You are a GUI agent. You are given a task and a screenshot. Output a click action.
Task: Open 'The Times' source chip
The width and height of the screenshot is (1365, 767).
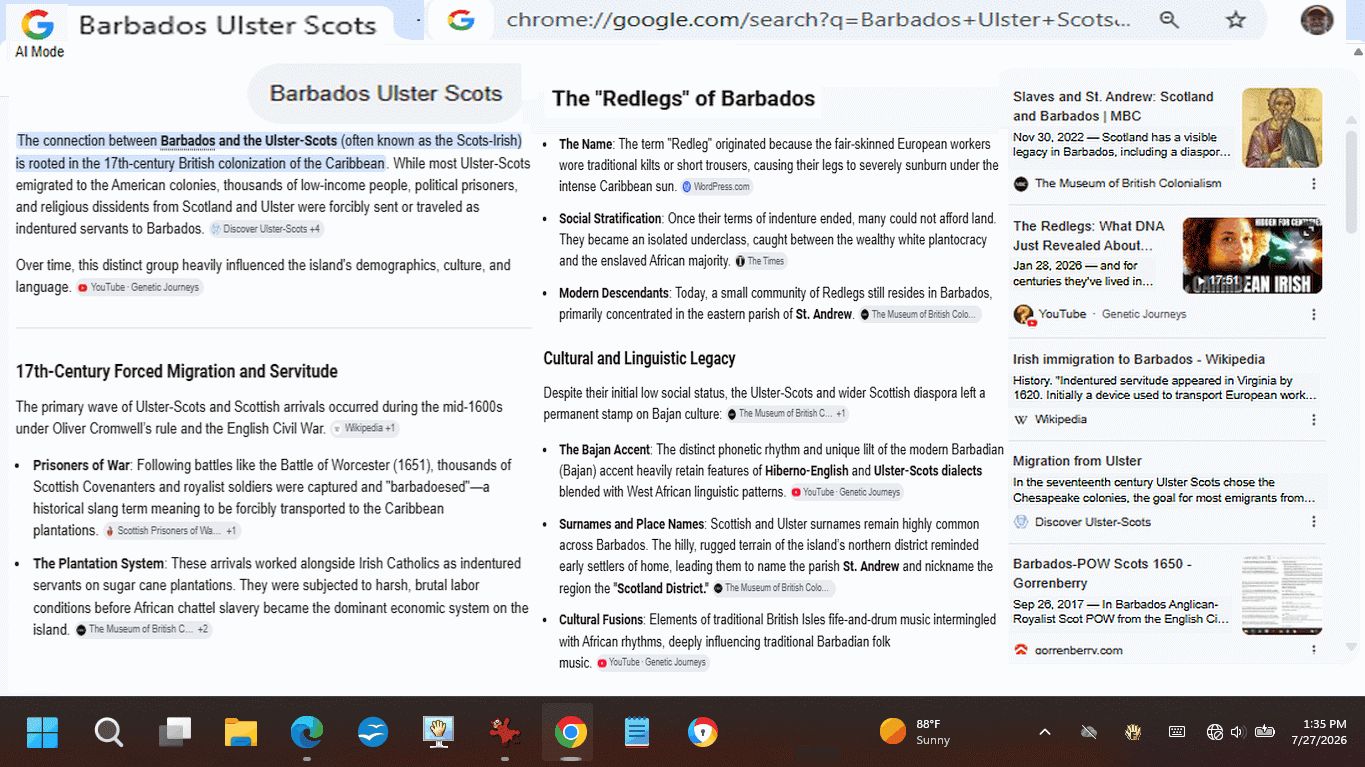click(760, 261)
